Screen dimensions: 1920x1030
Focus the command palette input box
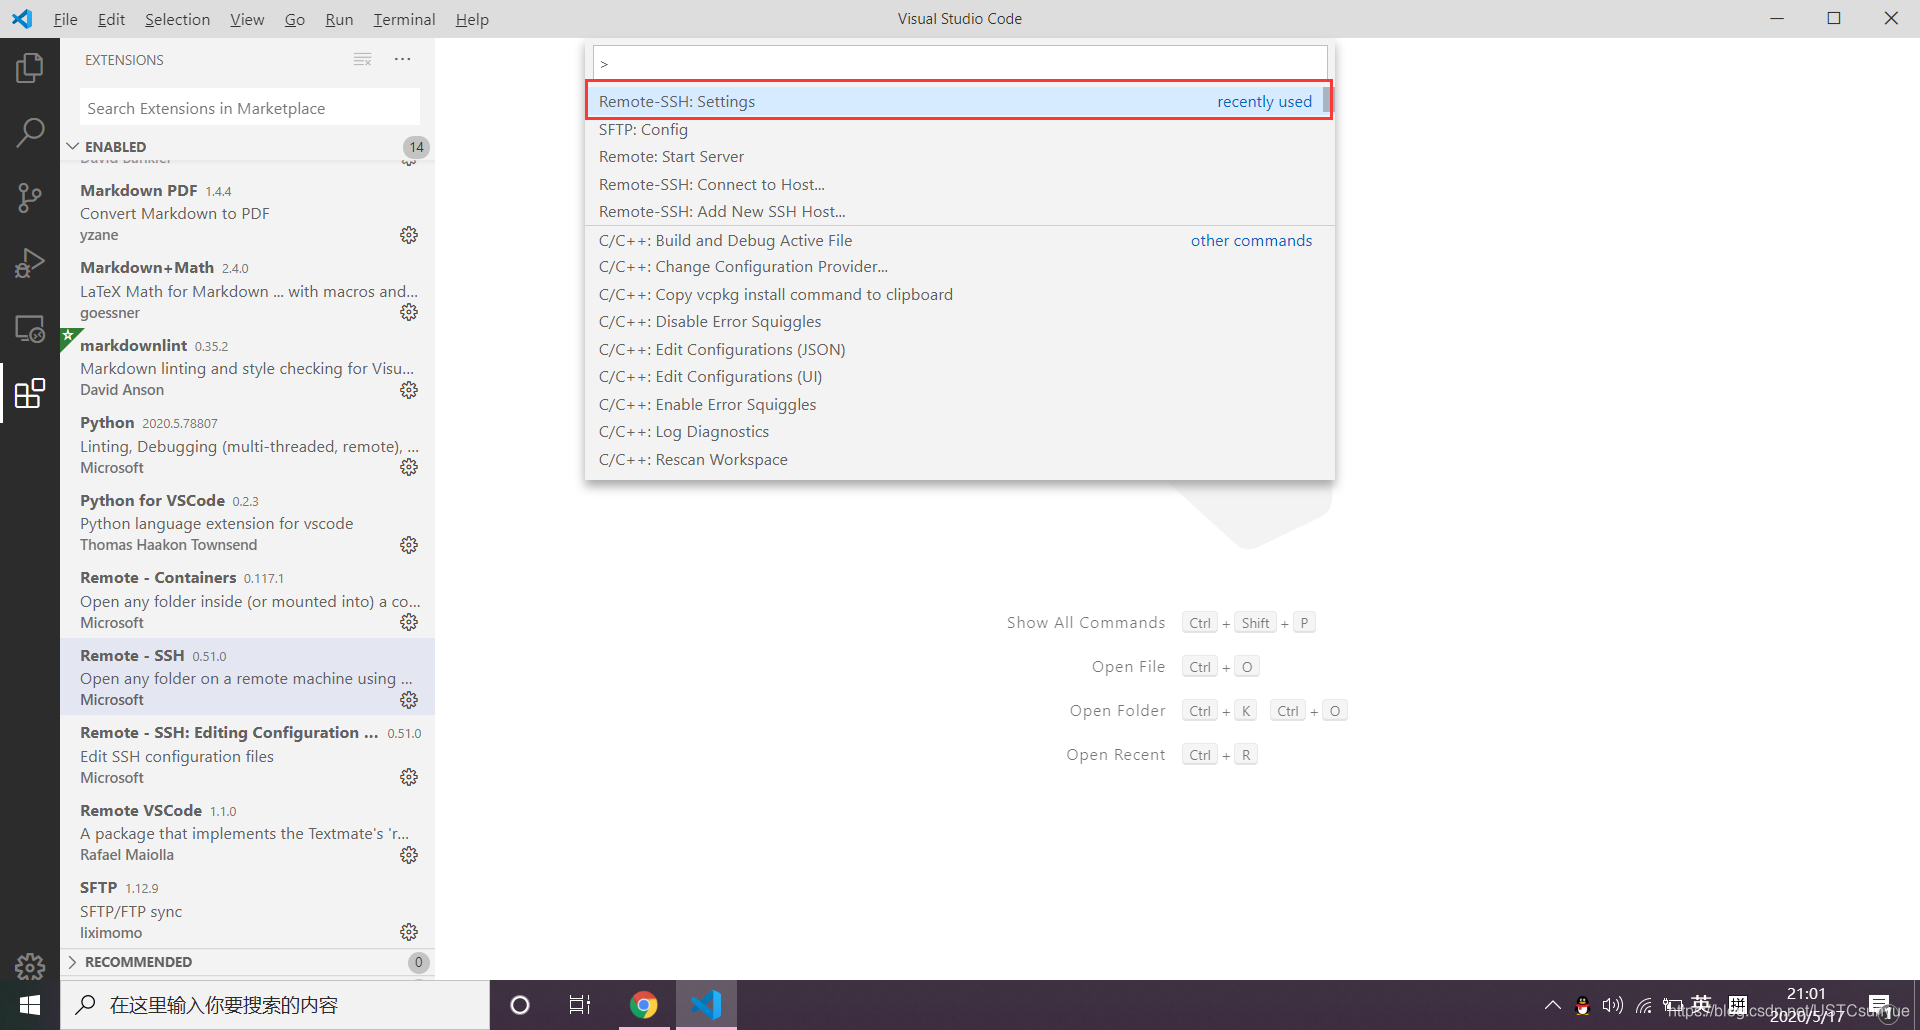tap(960, 63)
